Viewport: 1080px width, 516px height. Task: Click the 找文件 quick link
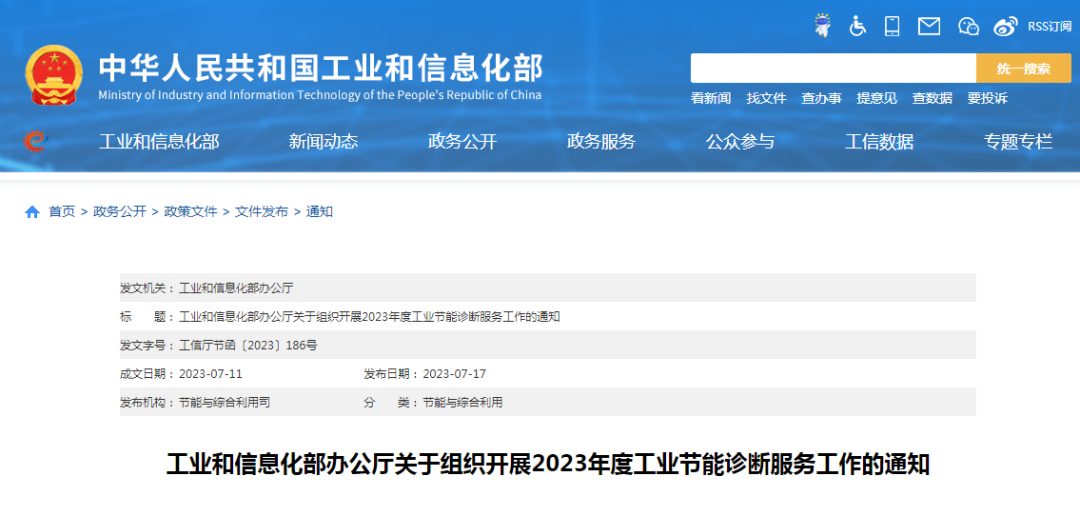[766, 98]
